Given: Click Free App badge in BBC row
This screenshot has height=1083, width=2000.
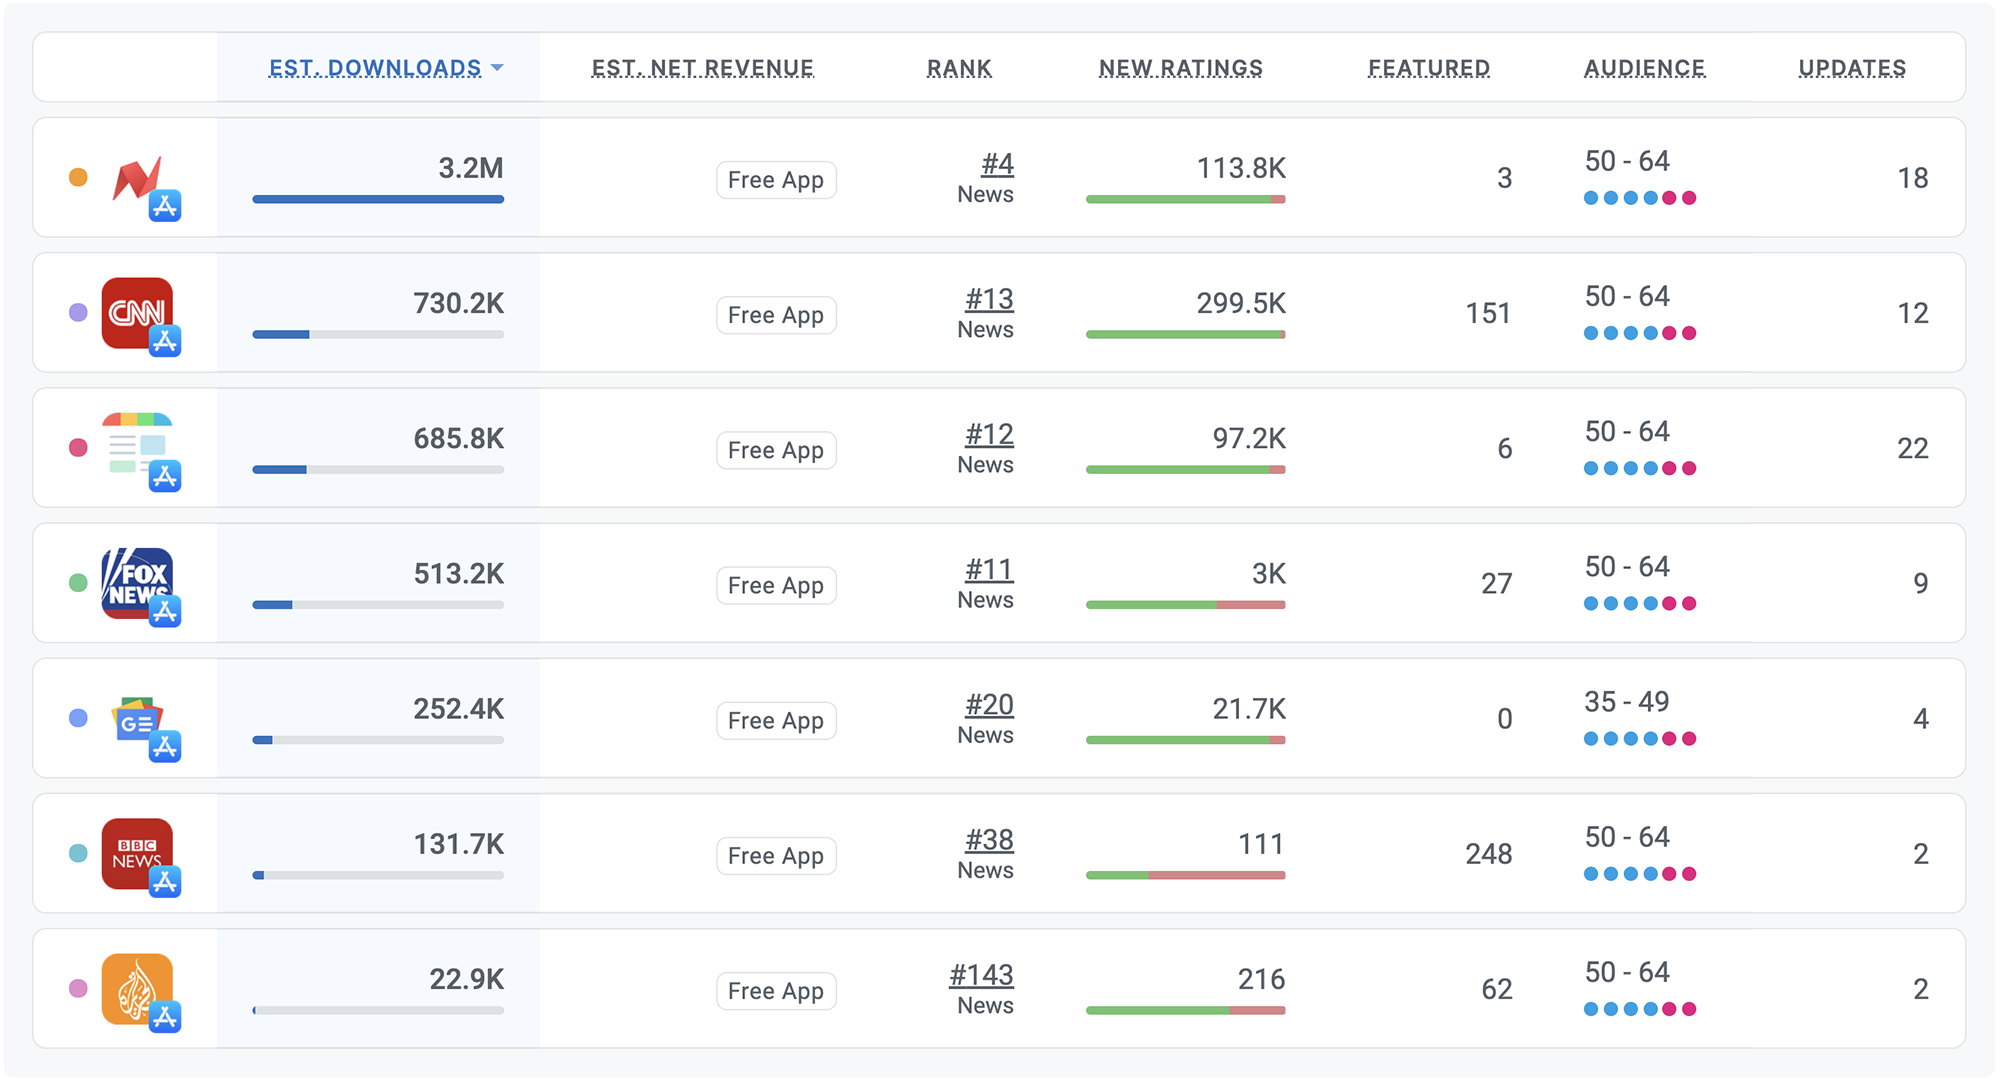Looking at the screenshot, I should [x=776, y=856].
